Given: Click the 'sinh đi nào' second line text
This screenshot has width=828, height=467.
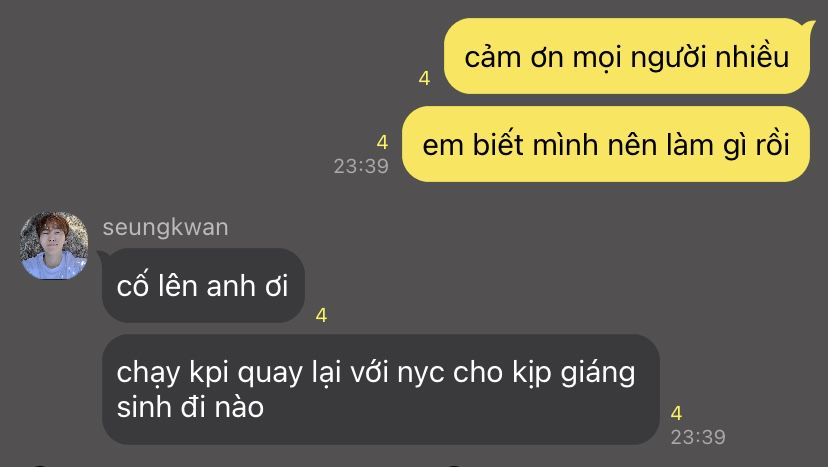Looking at the screenshot, I should [x=190, y=407].
